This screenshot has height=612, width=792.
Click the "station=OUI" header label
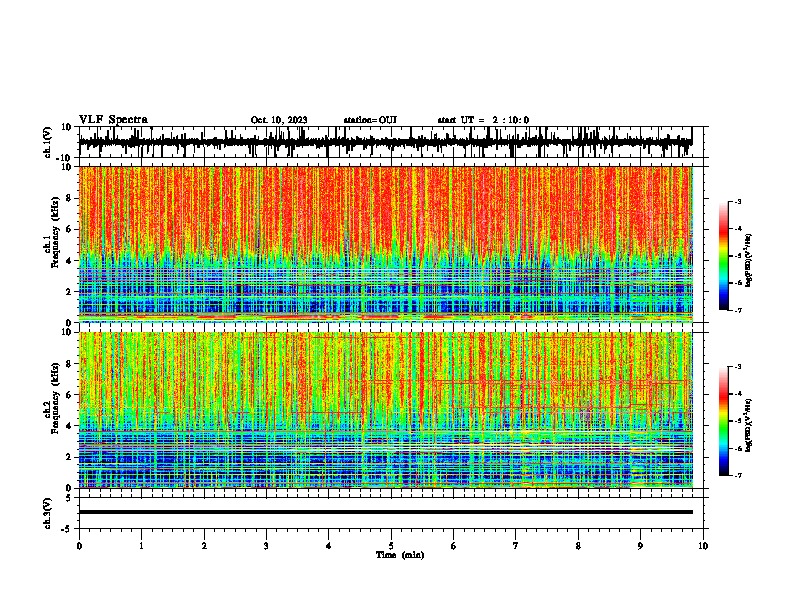pyautogui.click(x=370, y=120)
